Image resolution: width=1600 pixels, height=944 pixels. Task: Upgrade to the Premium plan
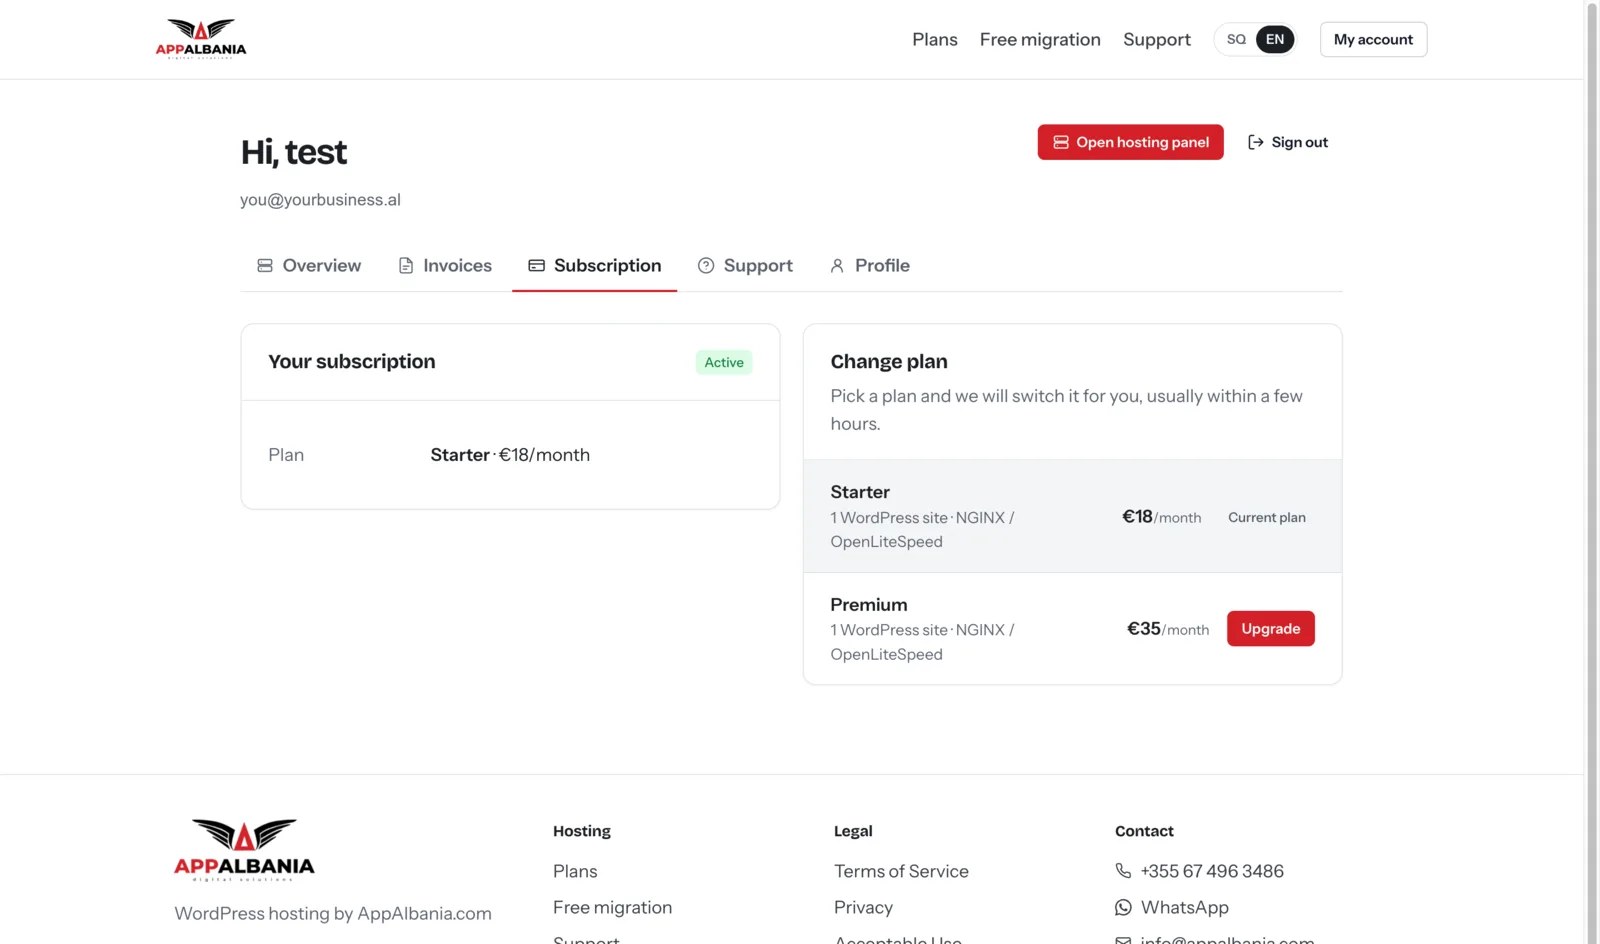[x=1271, y=629]
